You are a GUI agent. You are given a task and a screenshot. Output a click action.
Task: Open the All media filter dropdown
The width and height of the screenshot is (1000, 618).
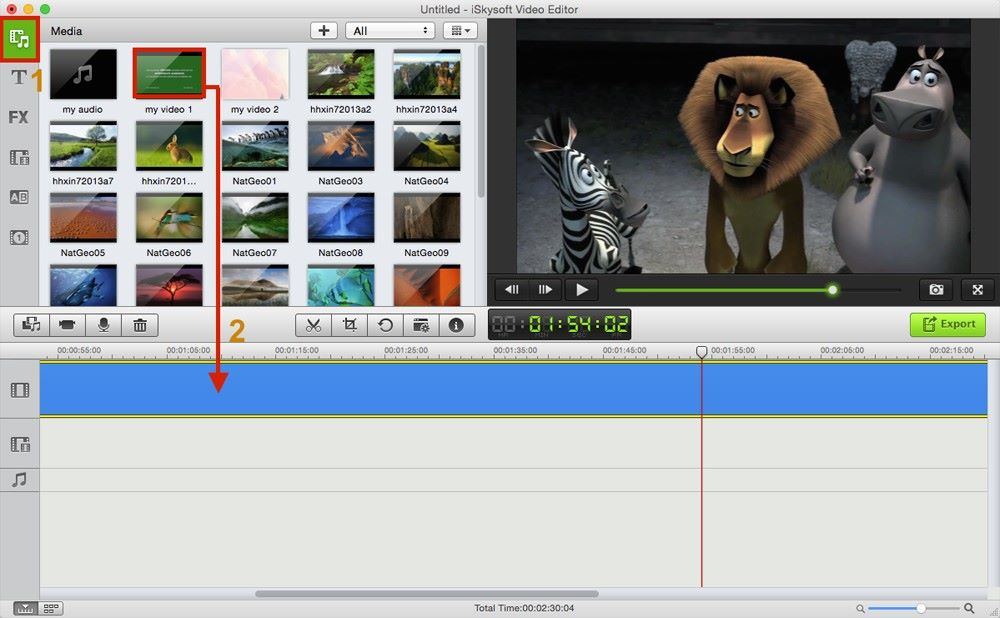click(390, 31)
